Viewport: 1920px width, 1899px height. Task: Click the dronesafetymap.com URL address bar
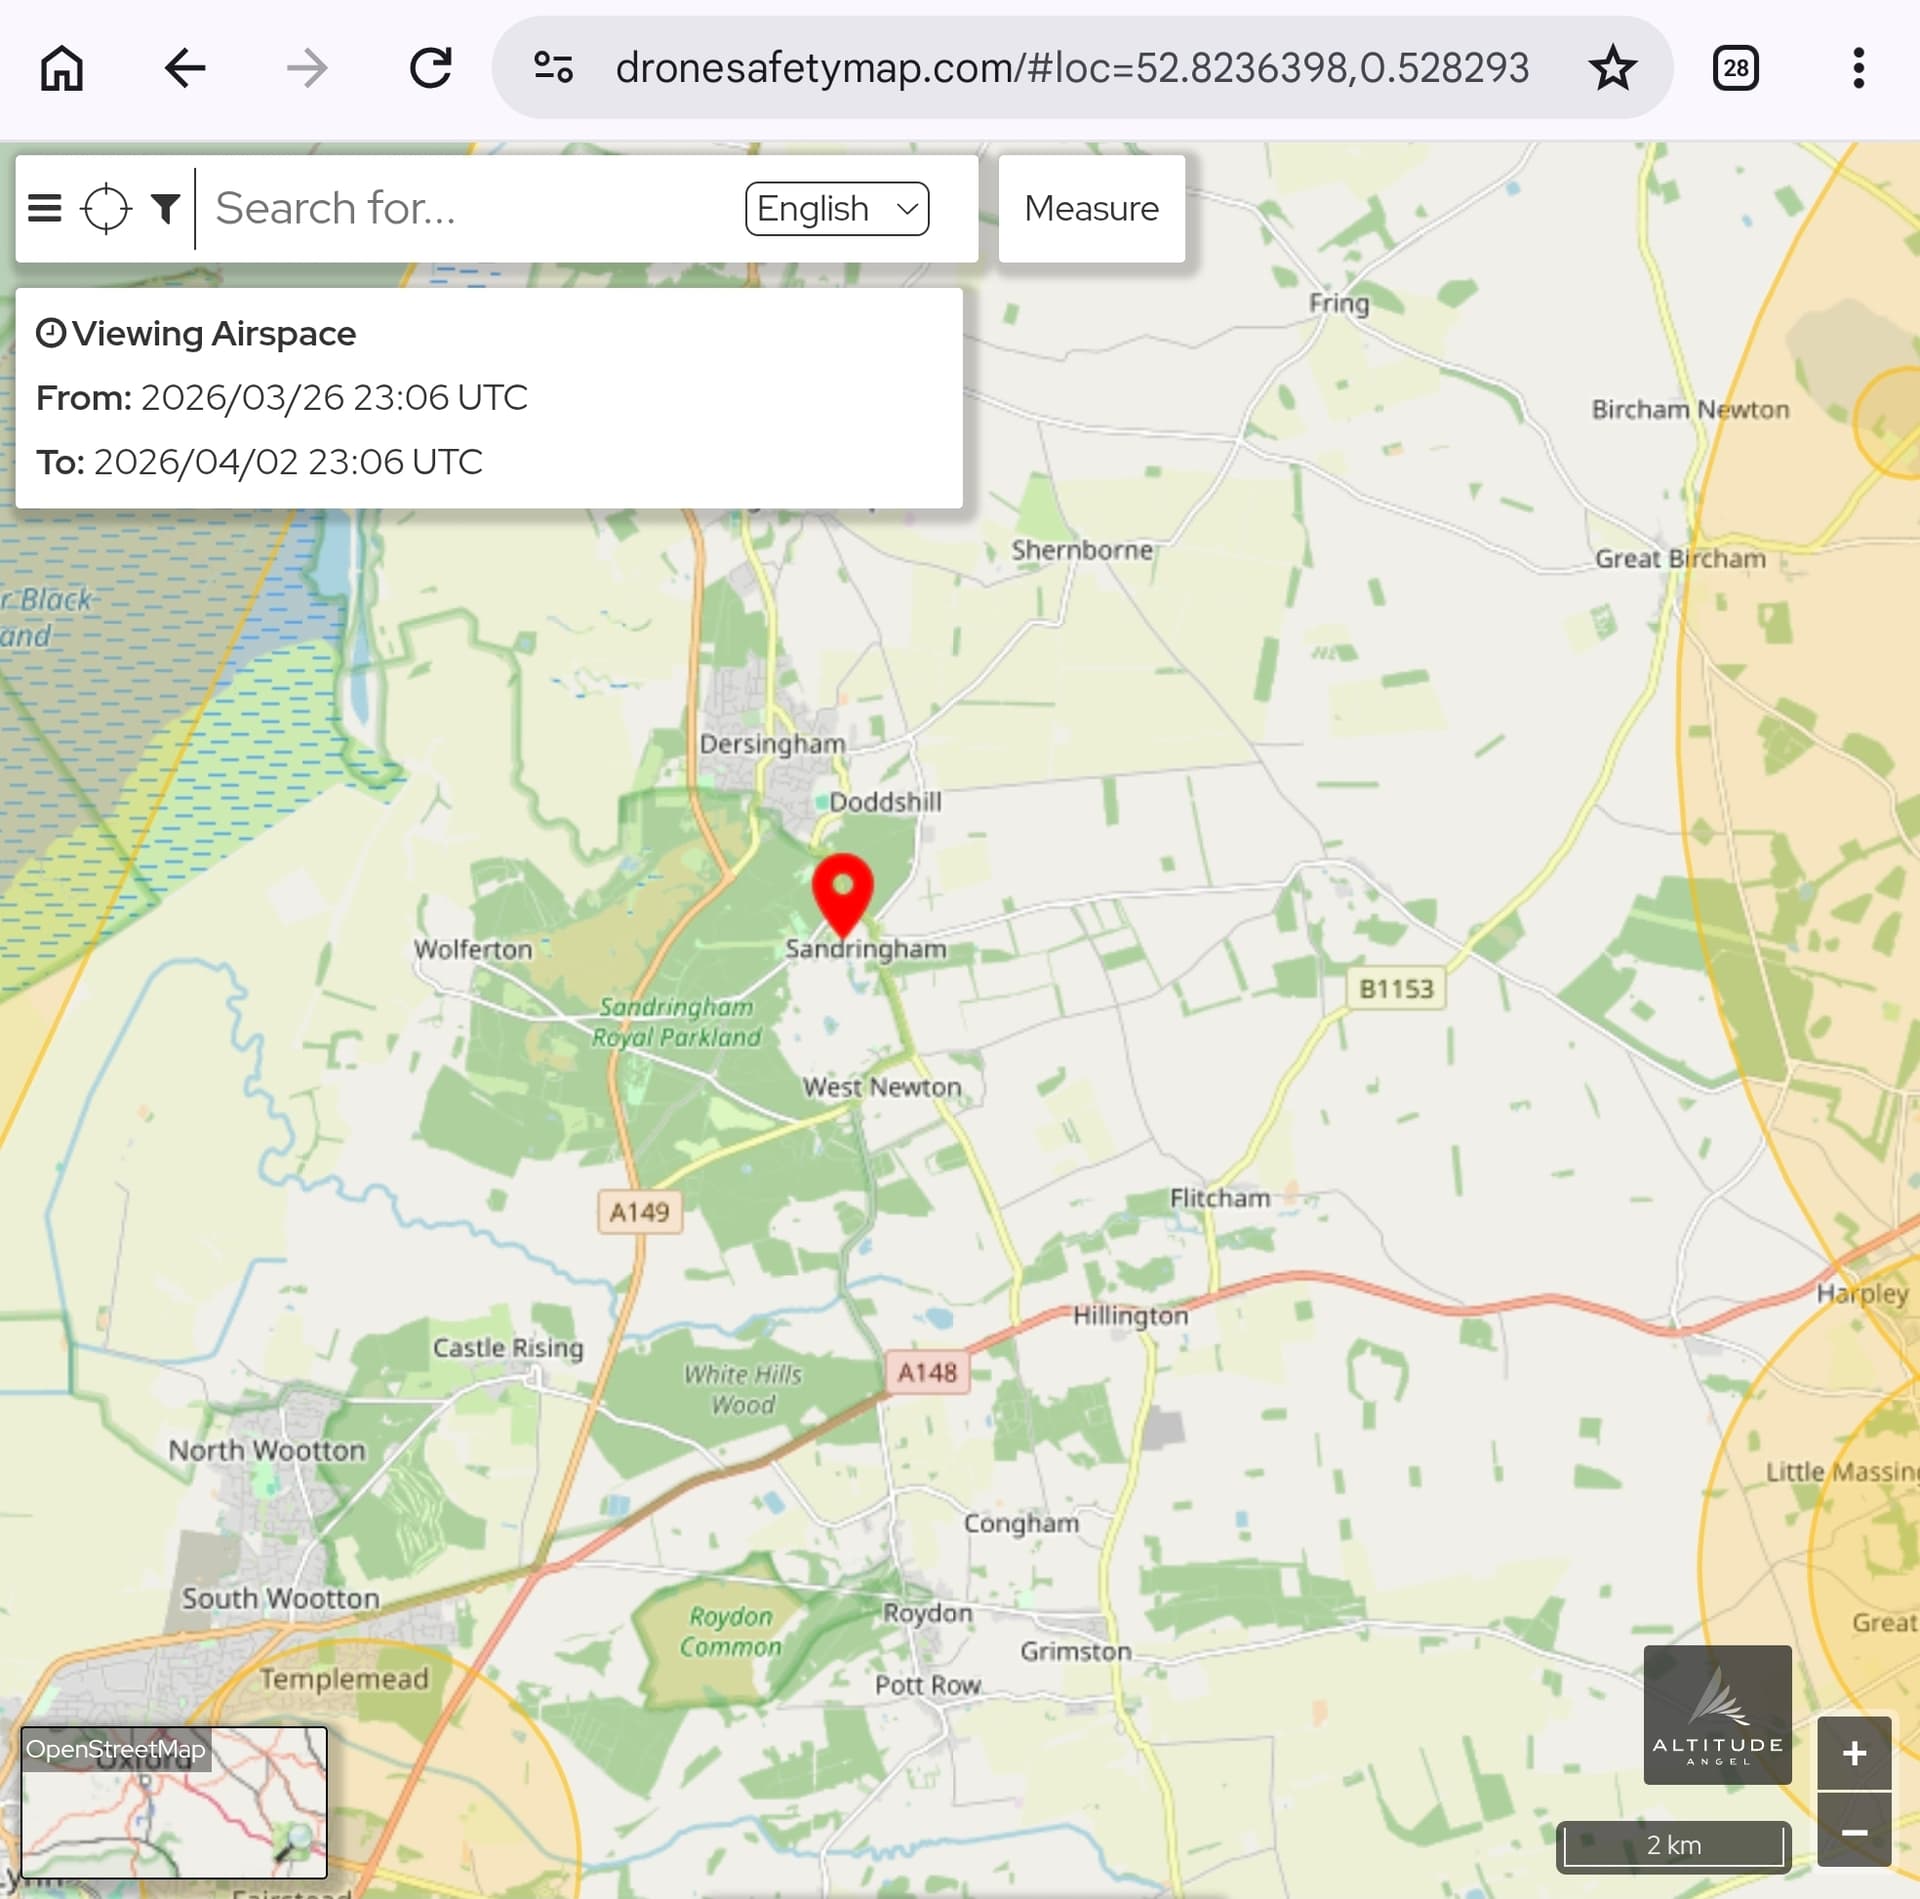tap(1070, 68)
